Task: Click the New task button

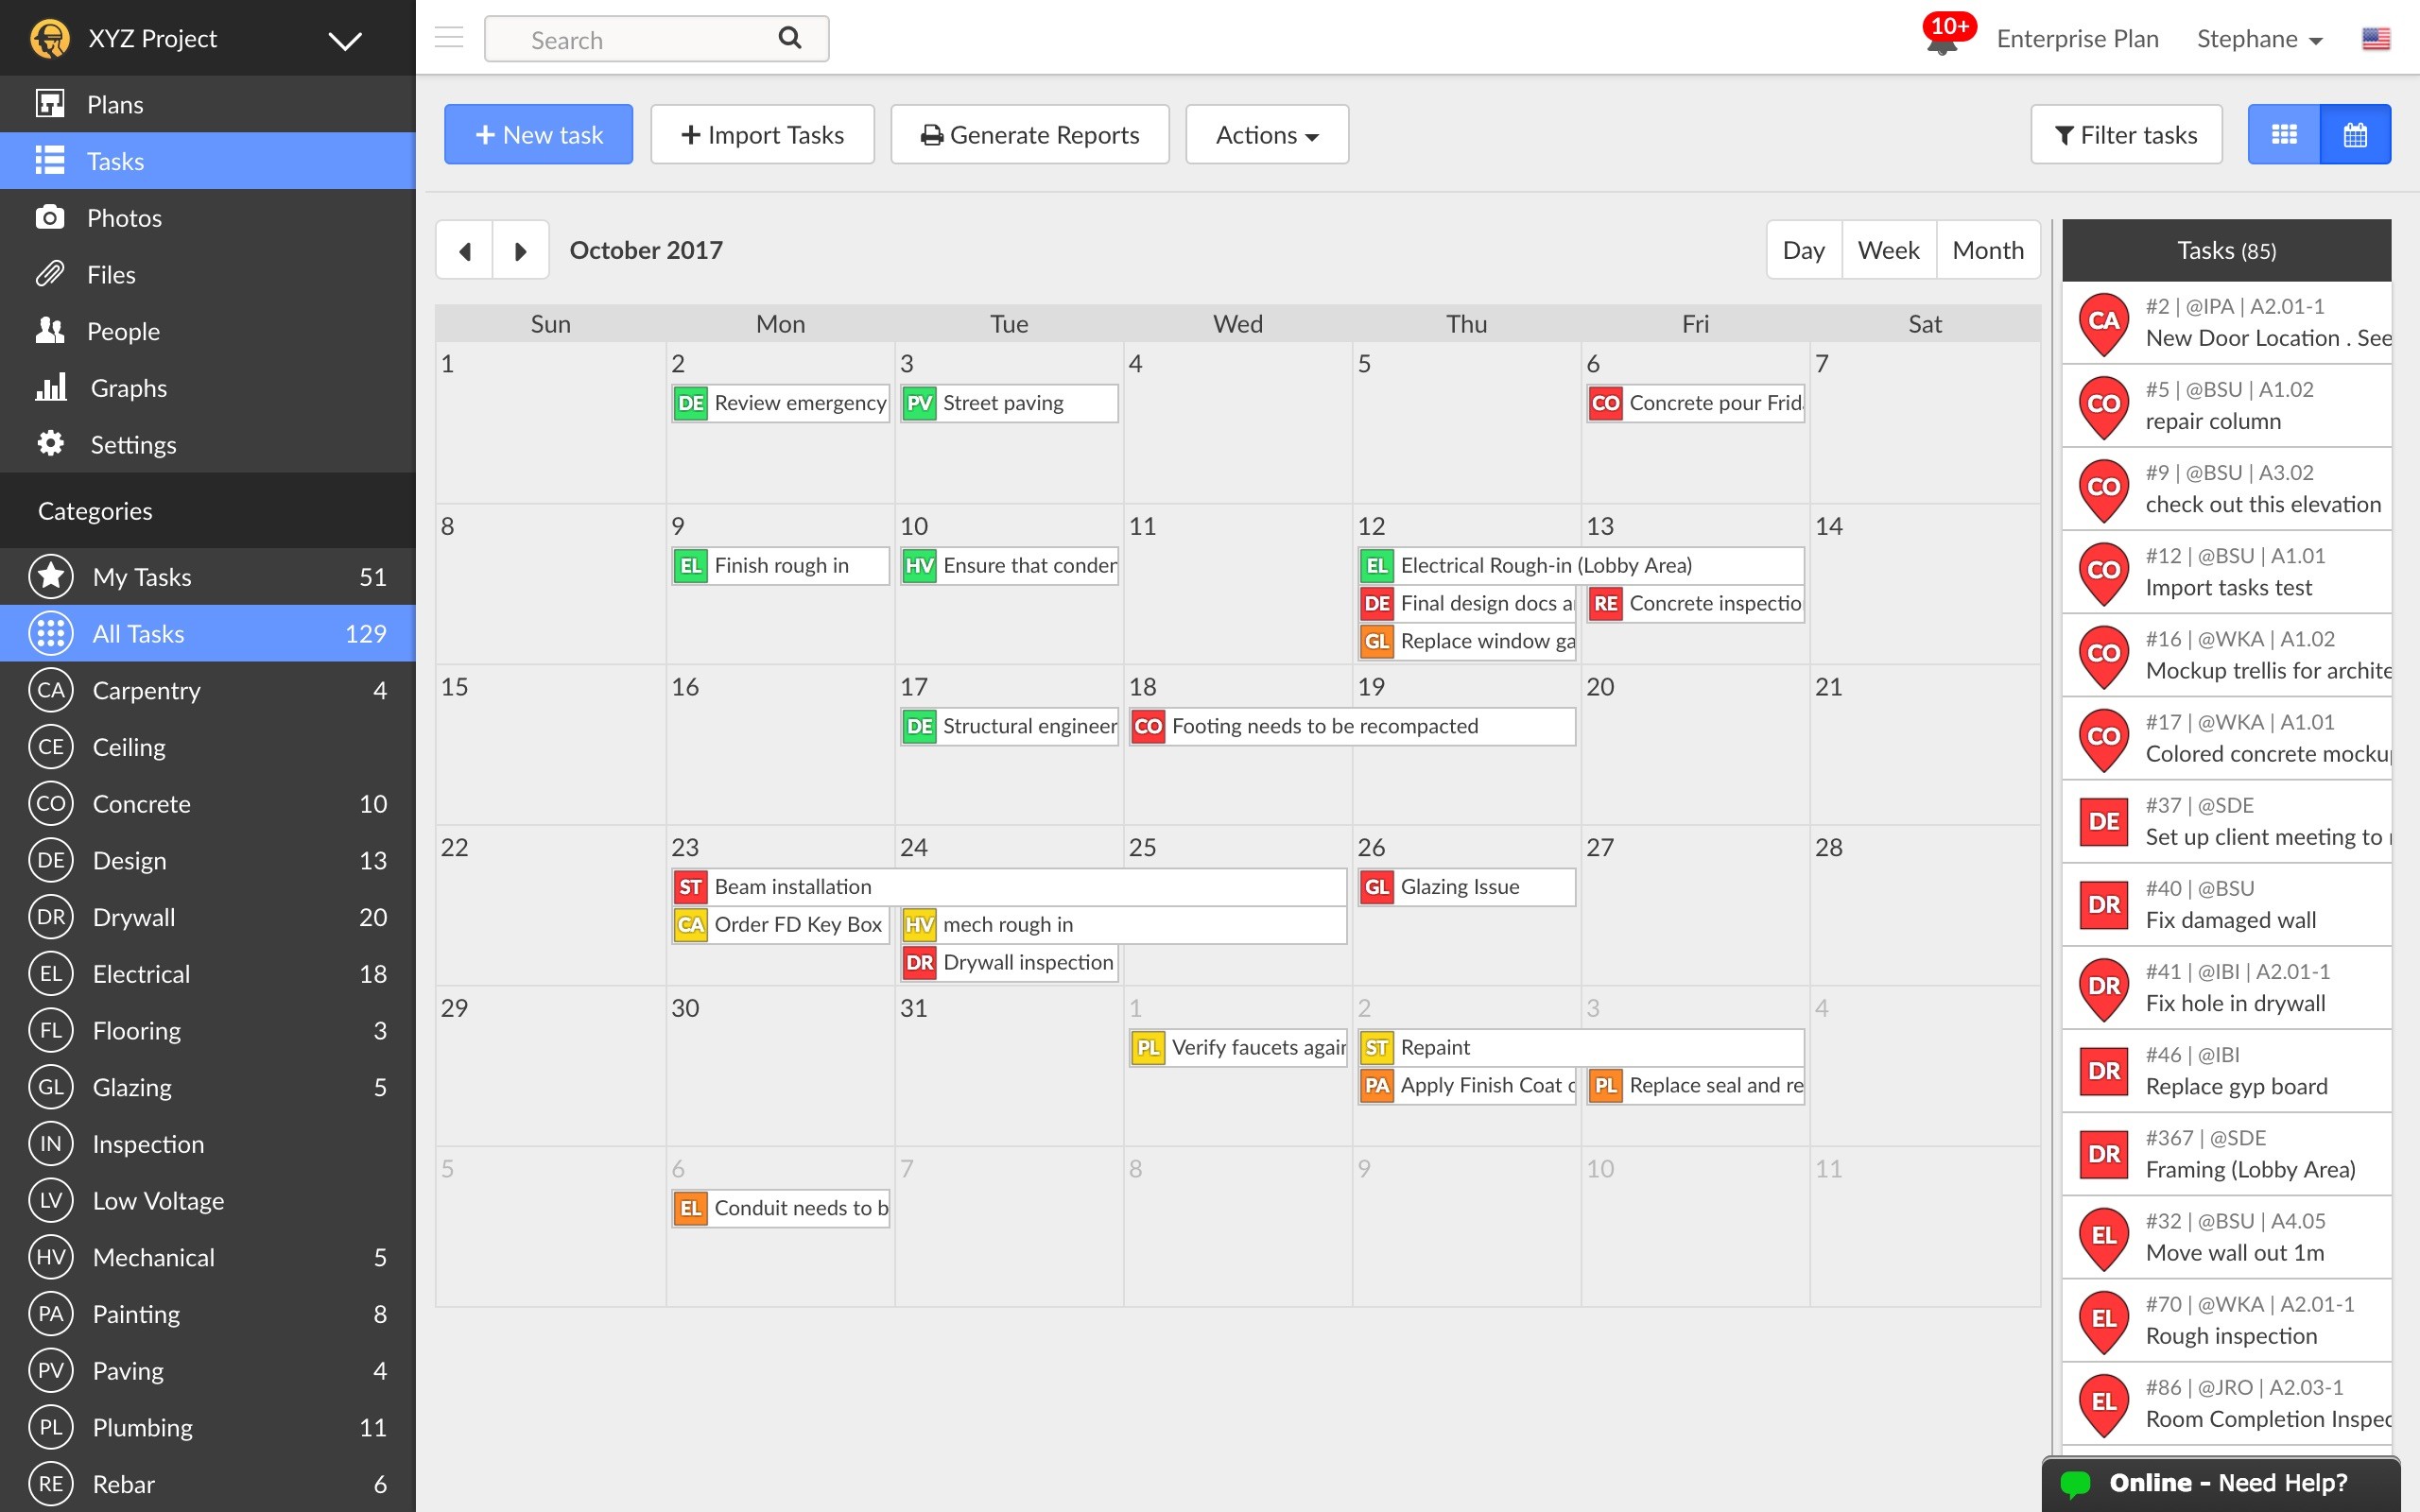Action: pos(538,134)
